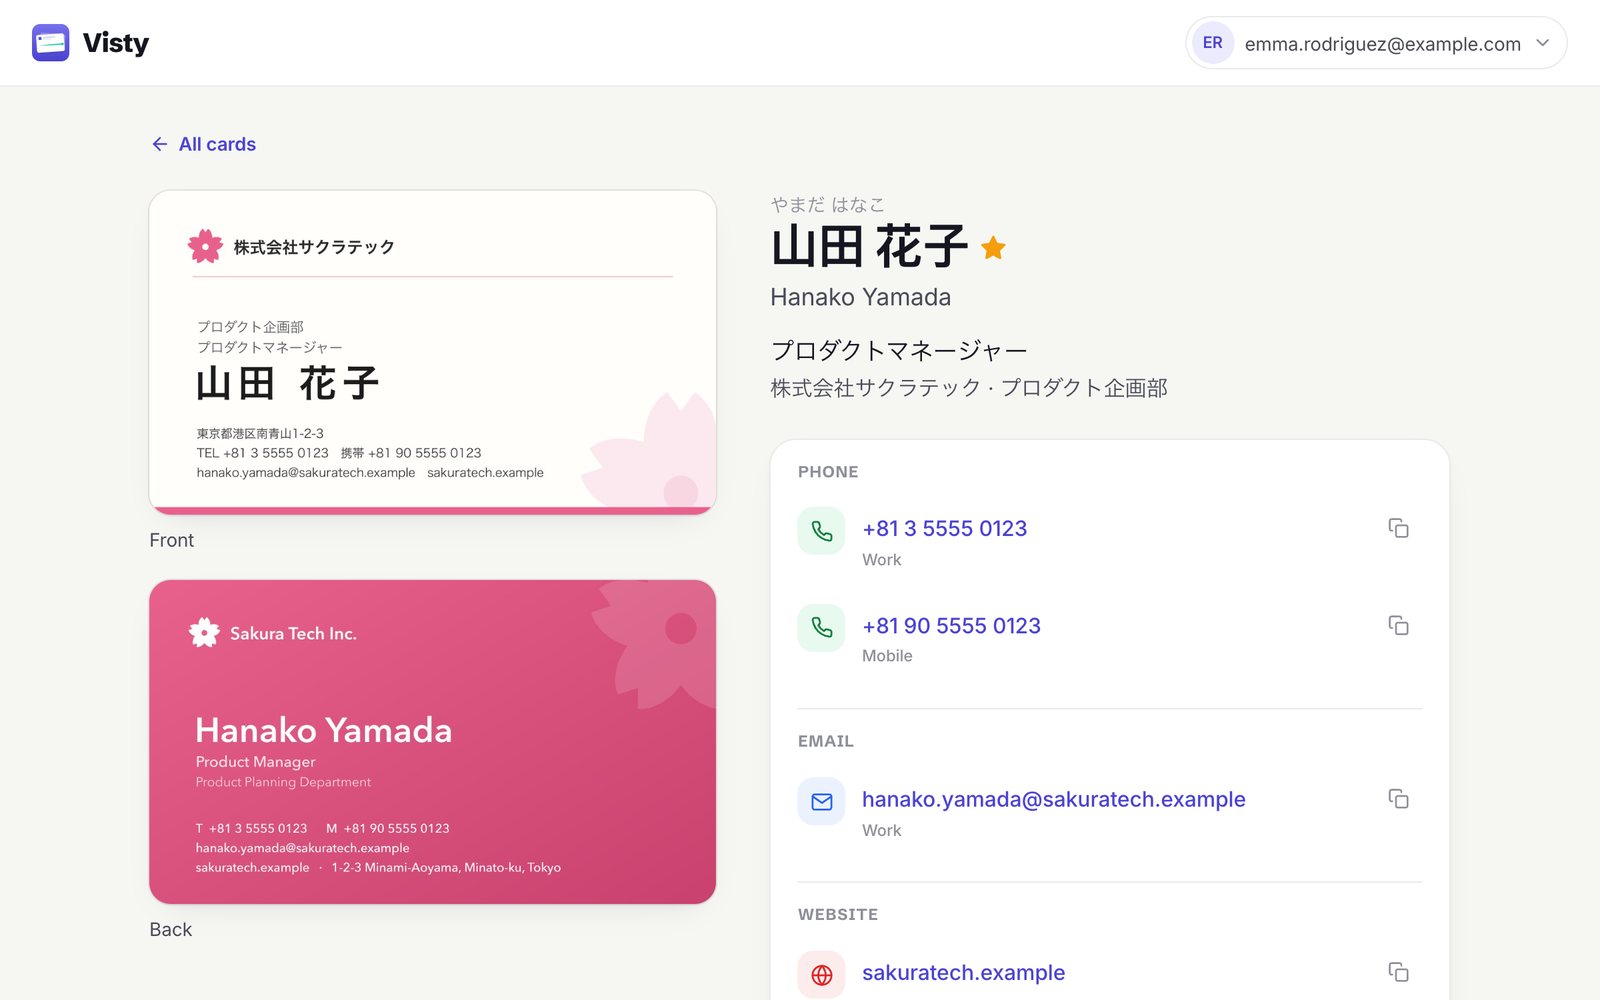Click the PHONE section label
Screen dimensions: 1600x1000
[x=828, y=472]
